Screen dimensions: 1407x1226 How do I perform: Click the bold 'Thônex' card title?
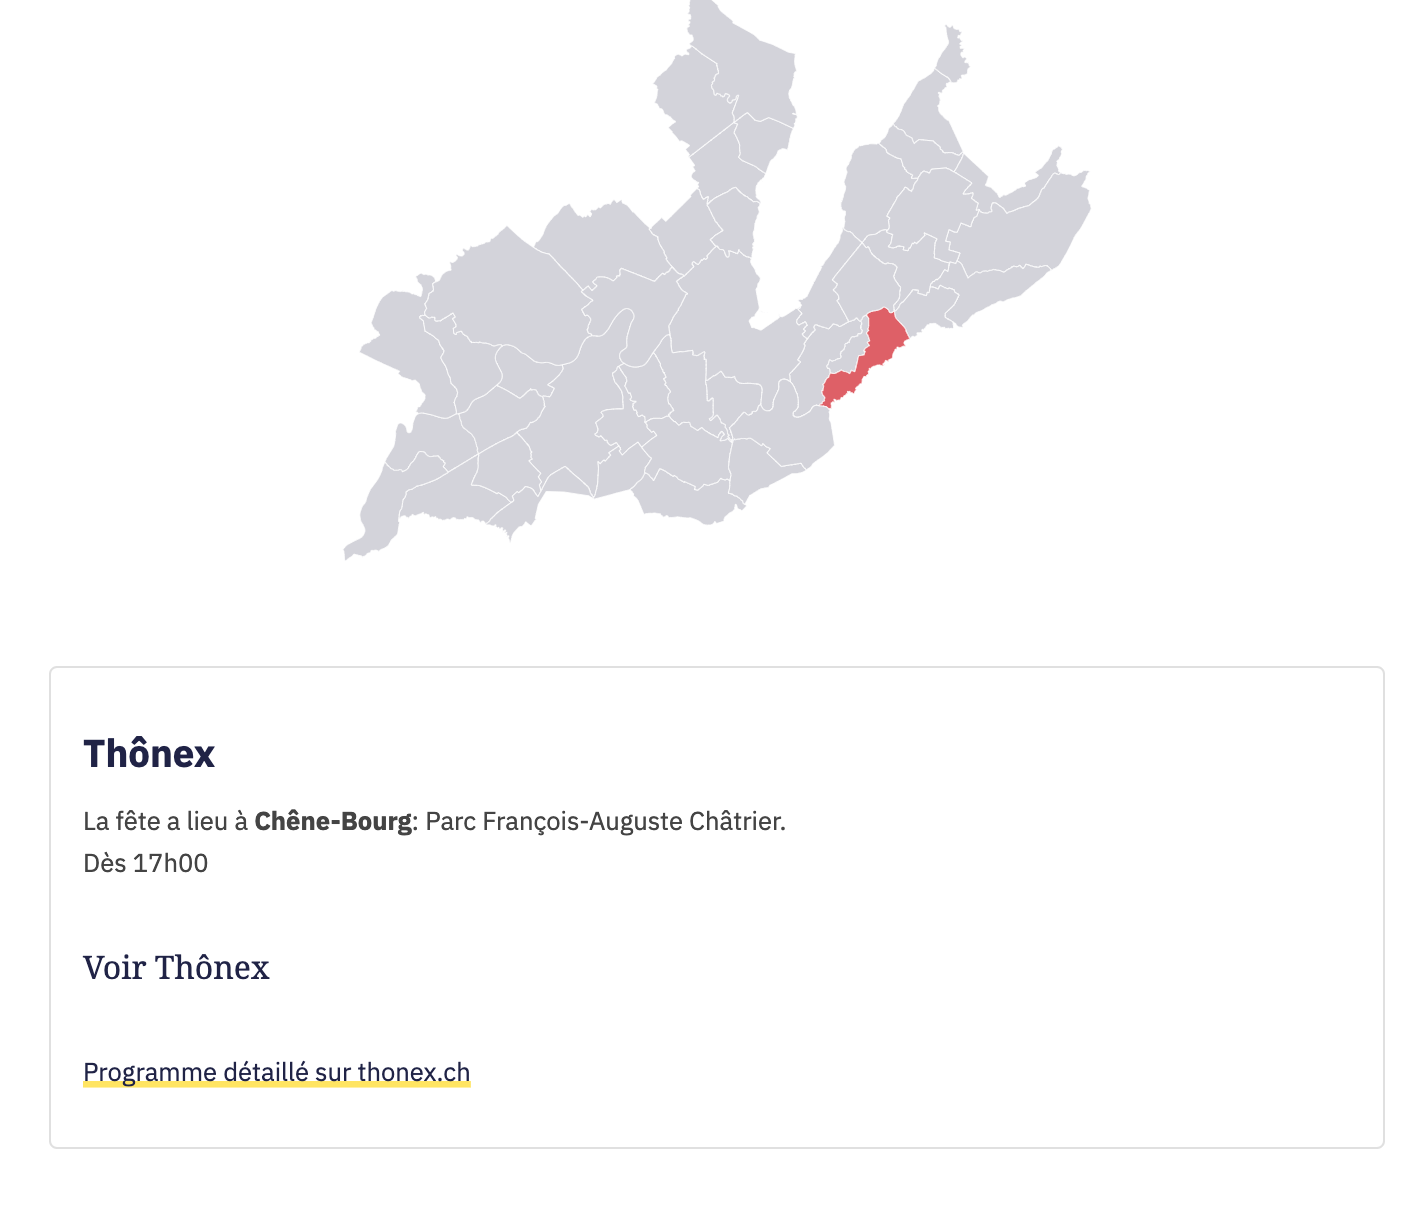(149, 753)
